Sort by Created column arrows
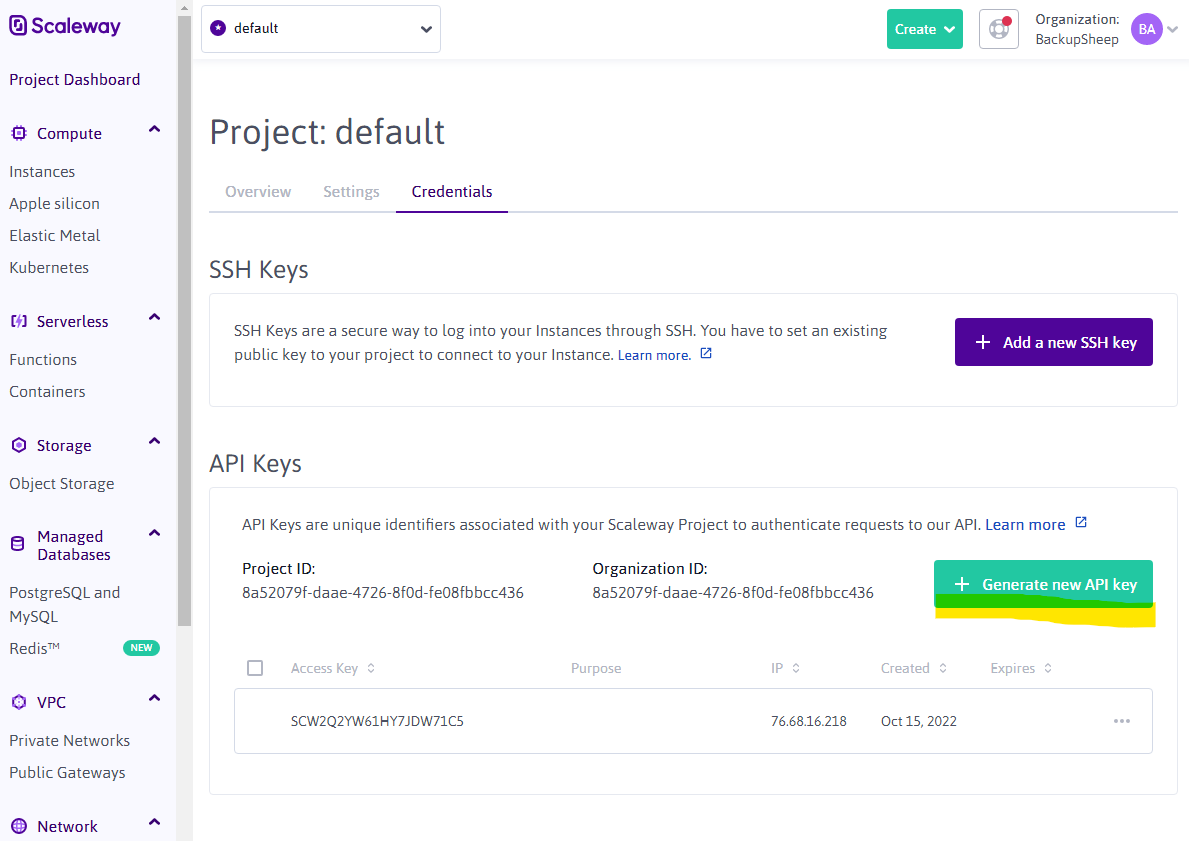Image resolution: width=1189 pixels, height=841 pixels. pos(943,668)
